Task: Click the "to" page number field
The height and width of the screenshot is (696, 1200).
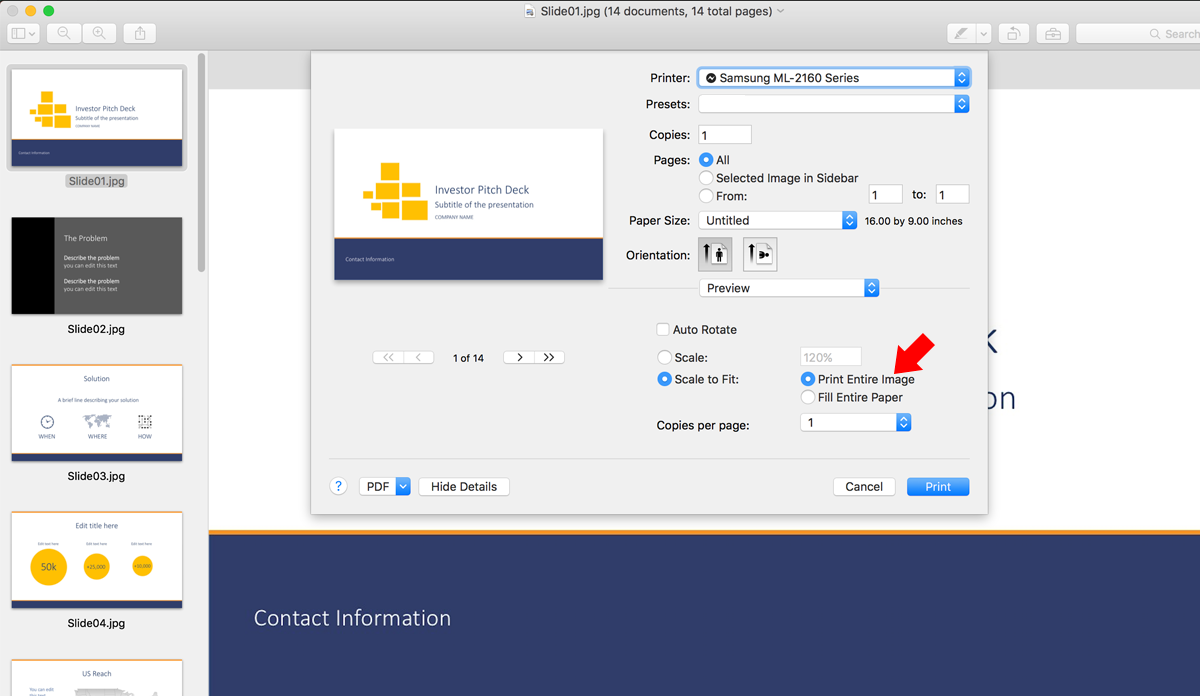Action: [x=952, y=195]
